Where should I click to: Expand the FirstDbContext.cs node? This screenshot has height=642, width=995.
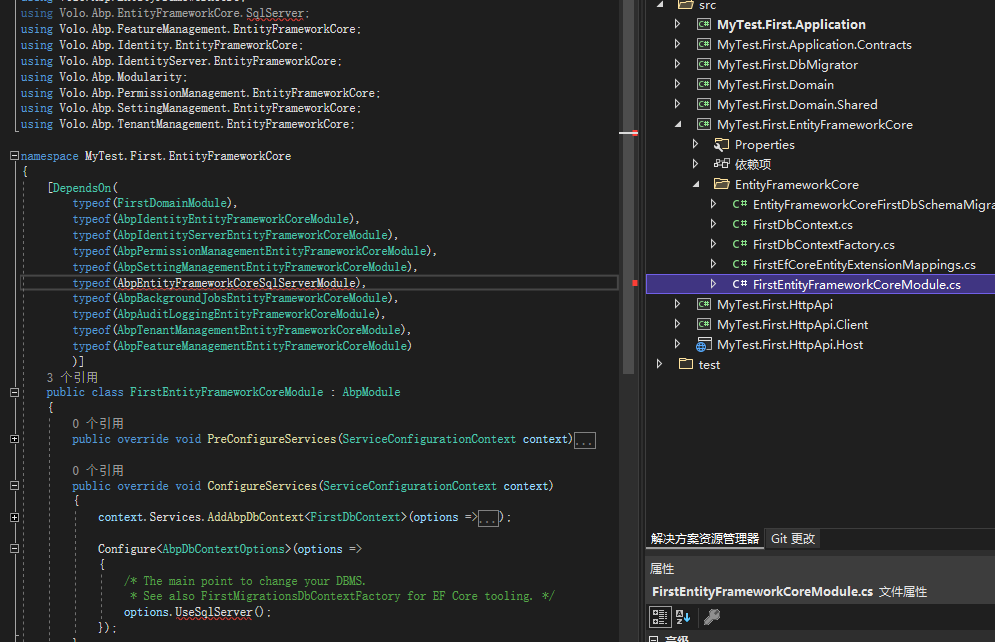713,224
